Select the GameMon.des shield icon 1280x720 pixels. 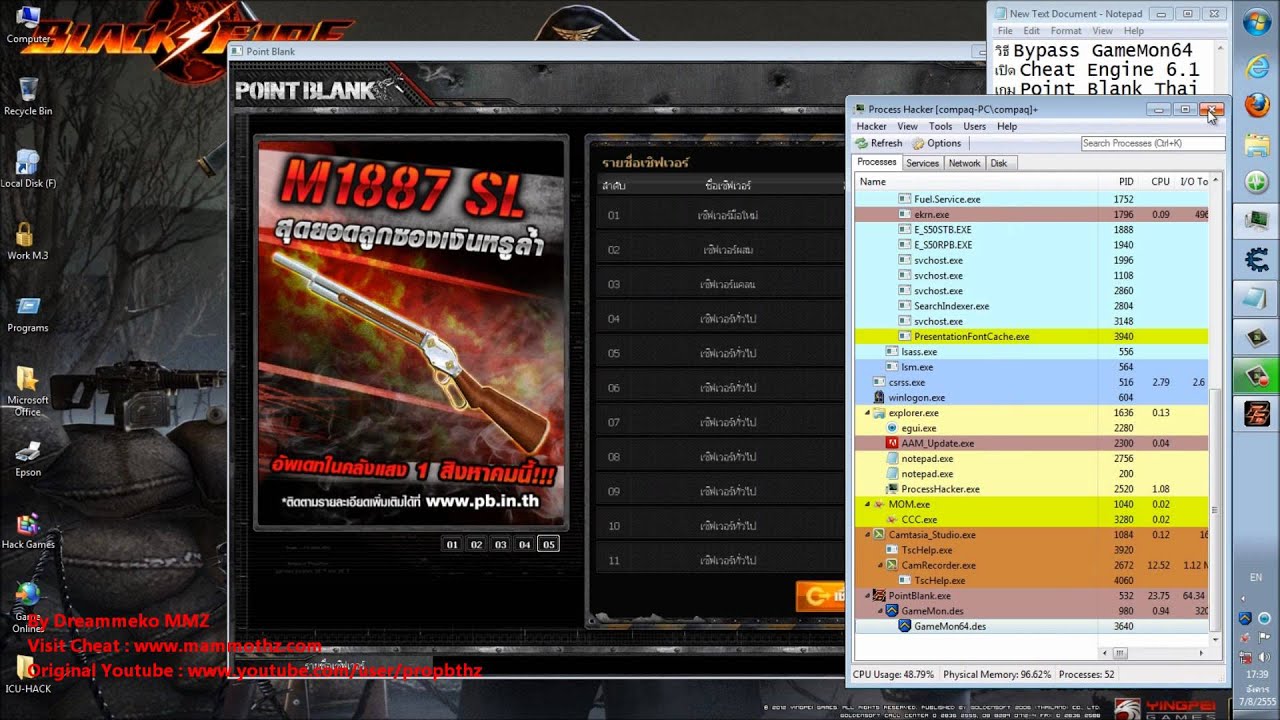pyautogui.click(x=892, y=611)
